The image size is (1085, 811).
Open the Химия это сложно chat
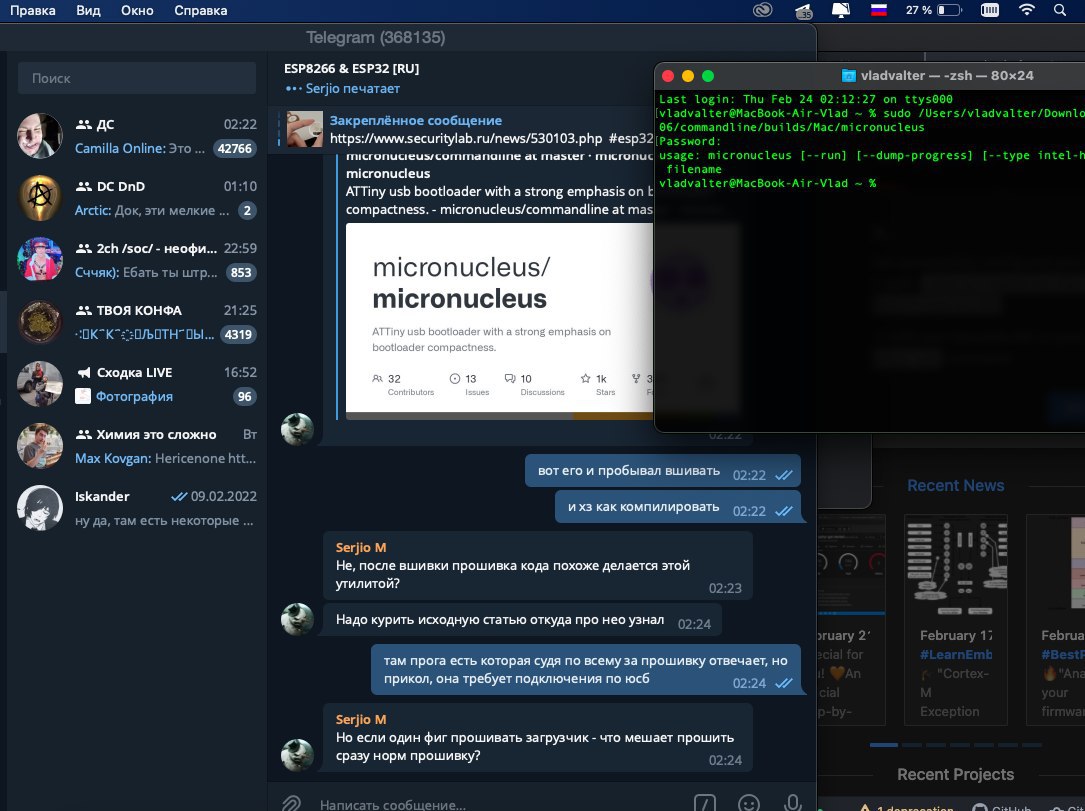tap(136, 446)
